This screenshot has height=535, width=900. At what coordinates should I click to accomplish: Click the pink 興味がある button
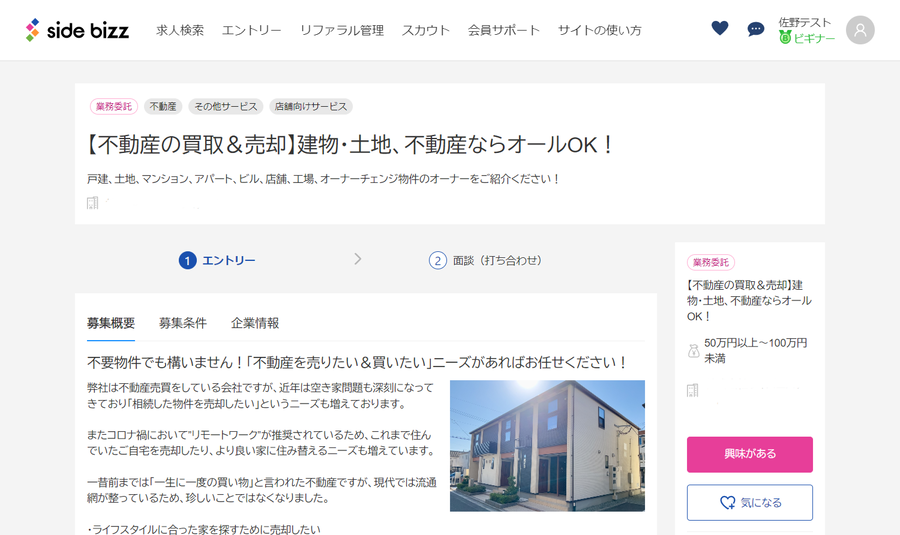click(x=750, y=455)
